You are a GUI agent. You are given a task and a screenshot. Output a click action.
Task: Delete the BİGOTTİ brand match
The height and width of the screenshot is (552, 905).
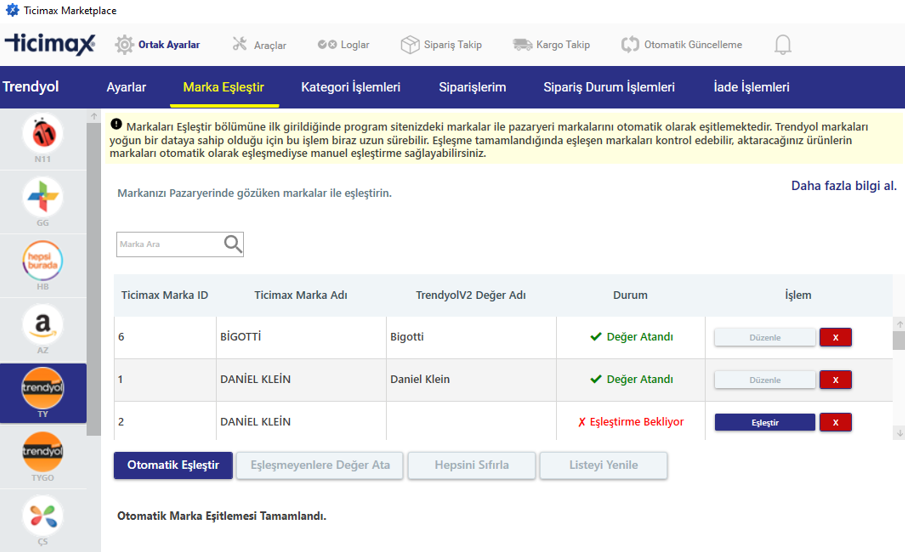835,337
